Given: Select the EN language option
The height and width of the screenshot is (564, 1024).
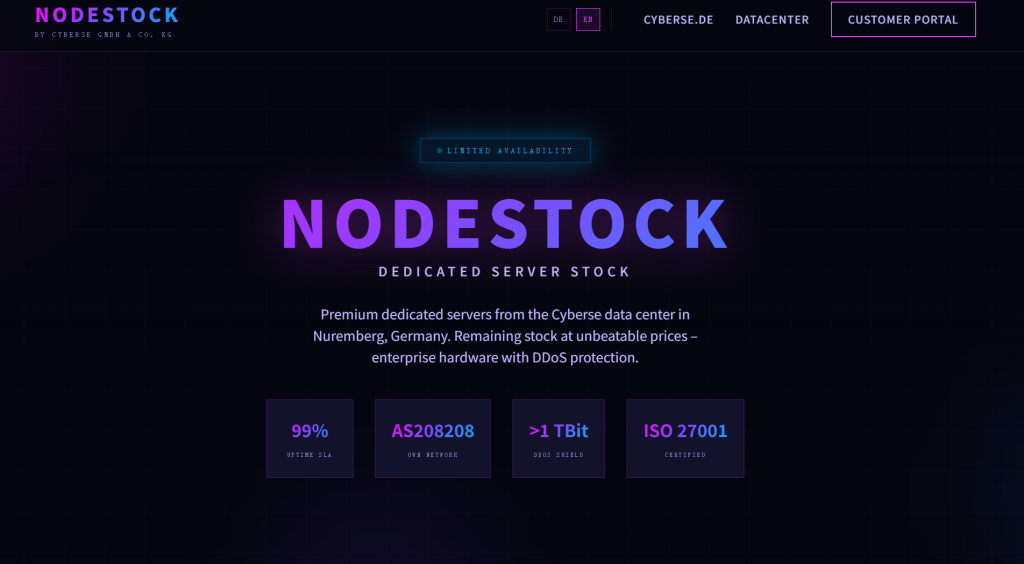Looking at the screenshot, I should (588, 19).
